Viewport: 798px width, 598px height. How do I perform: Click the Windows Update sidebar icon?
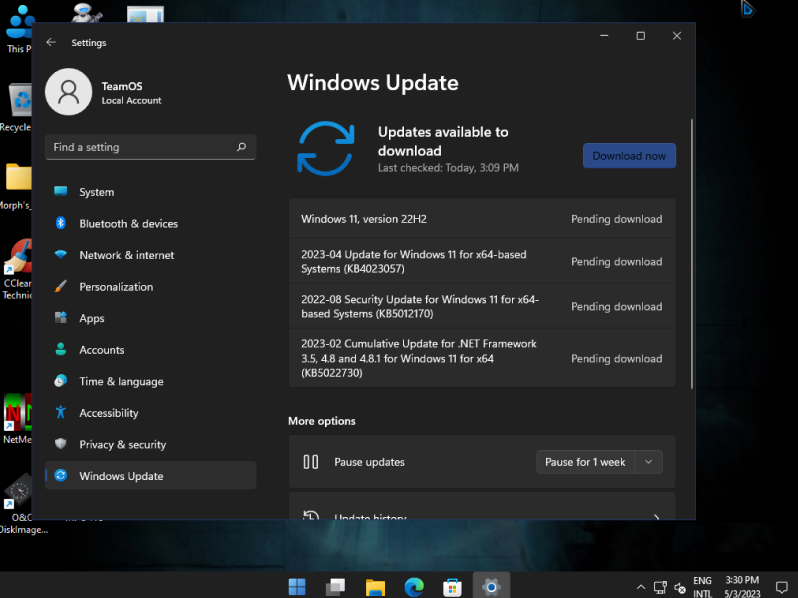pyautogui.click(x=61, y=475)
